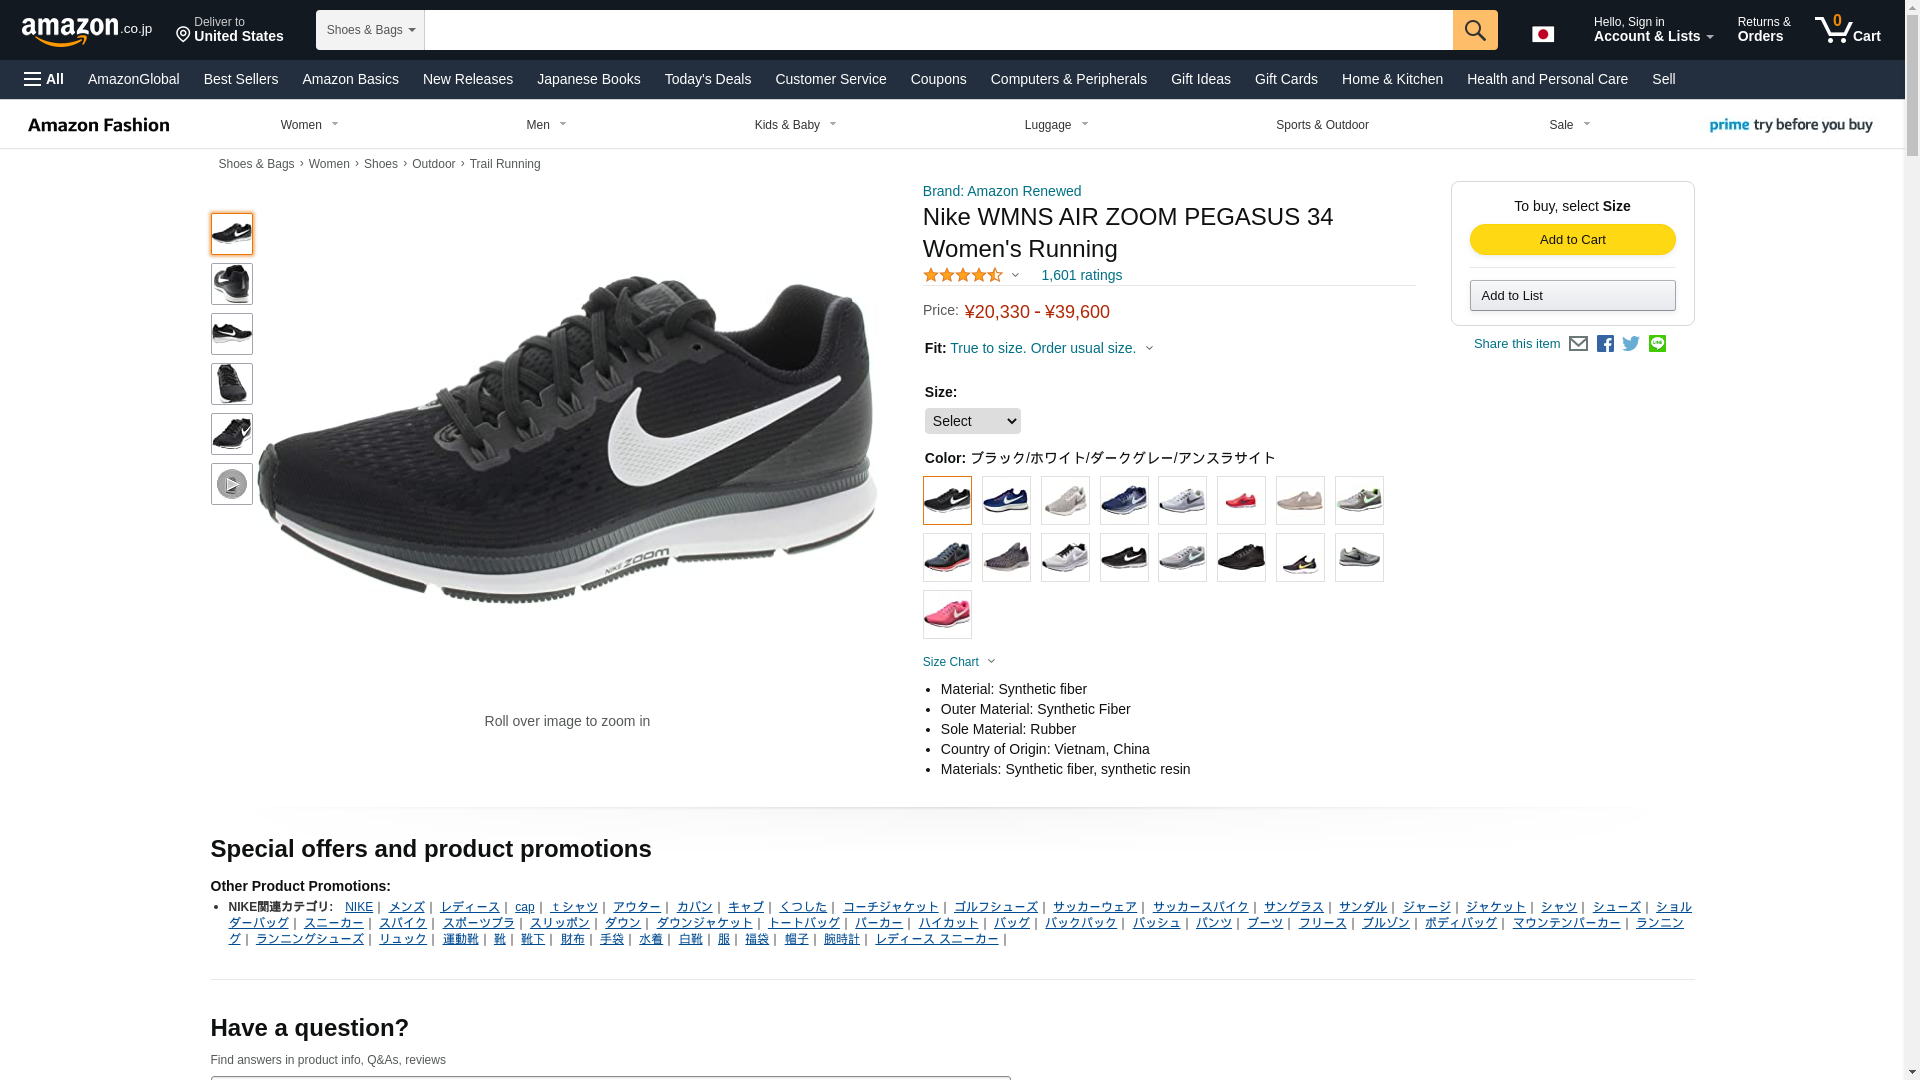The height and width of the screenshot is (1080, 1920).
Task: Select the pink shoe color swatch
Action: (947, 614)
